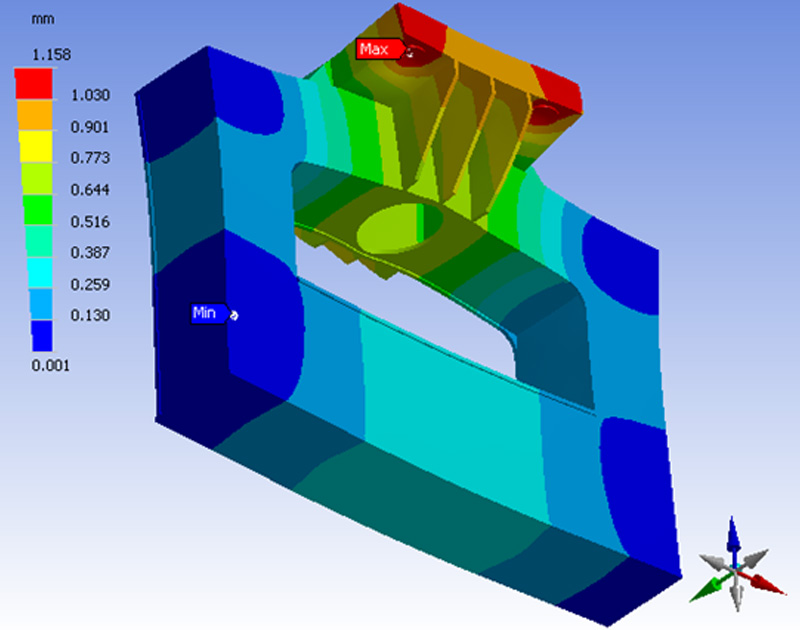Click legend value 0.259
This screenshot has height=630, width=800.
[x=90, y=284]
